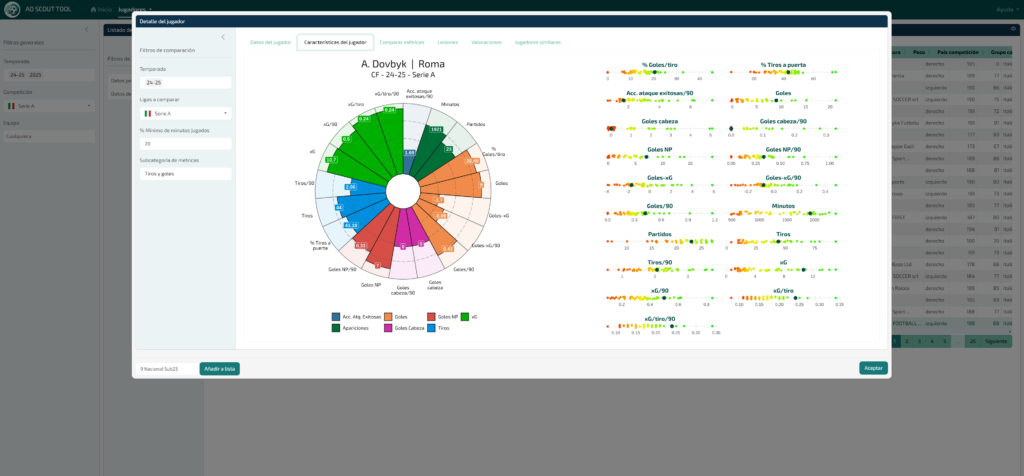Click the AO Scout Tool logo icon
This screenshot has width=1024, height=476.
(12, 9)
